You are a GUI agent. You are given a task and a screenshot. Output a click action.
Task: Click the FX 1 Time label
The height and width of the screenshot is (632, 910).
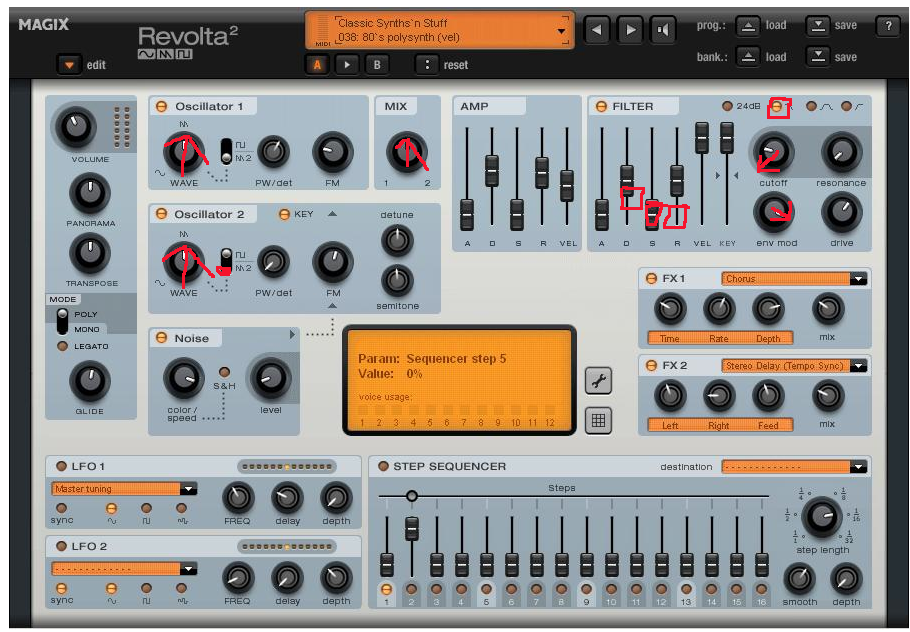point(669,338)
